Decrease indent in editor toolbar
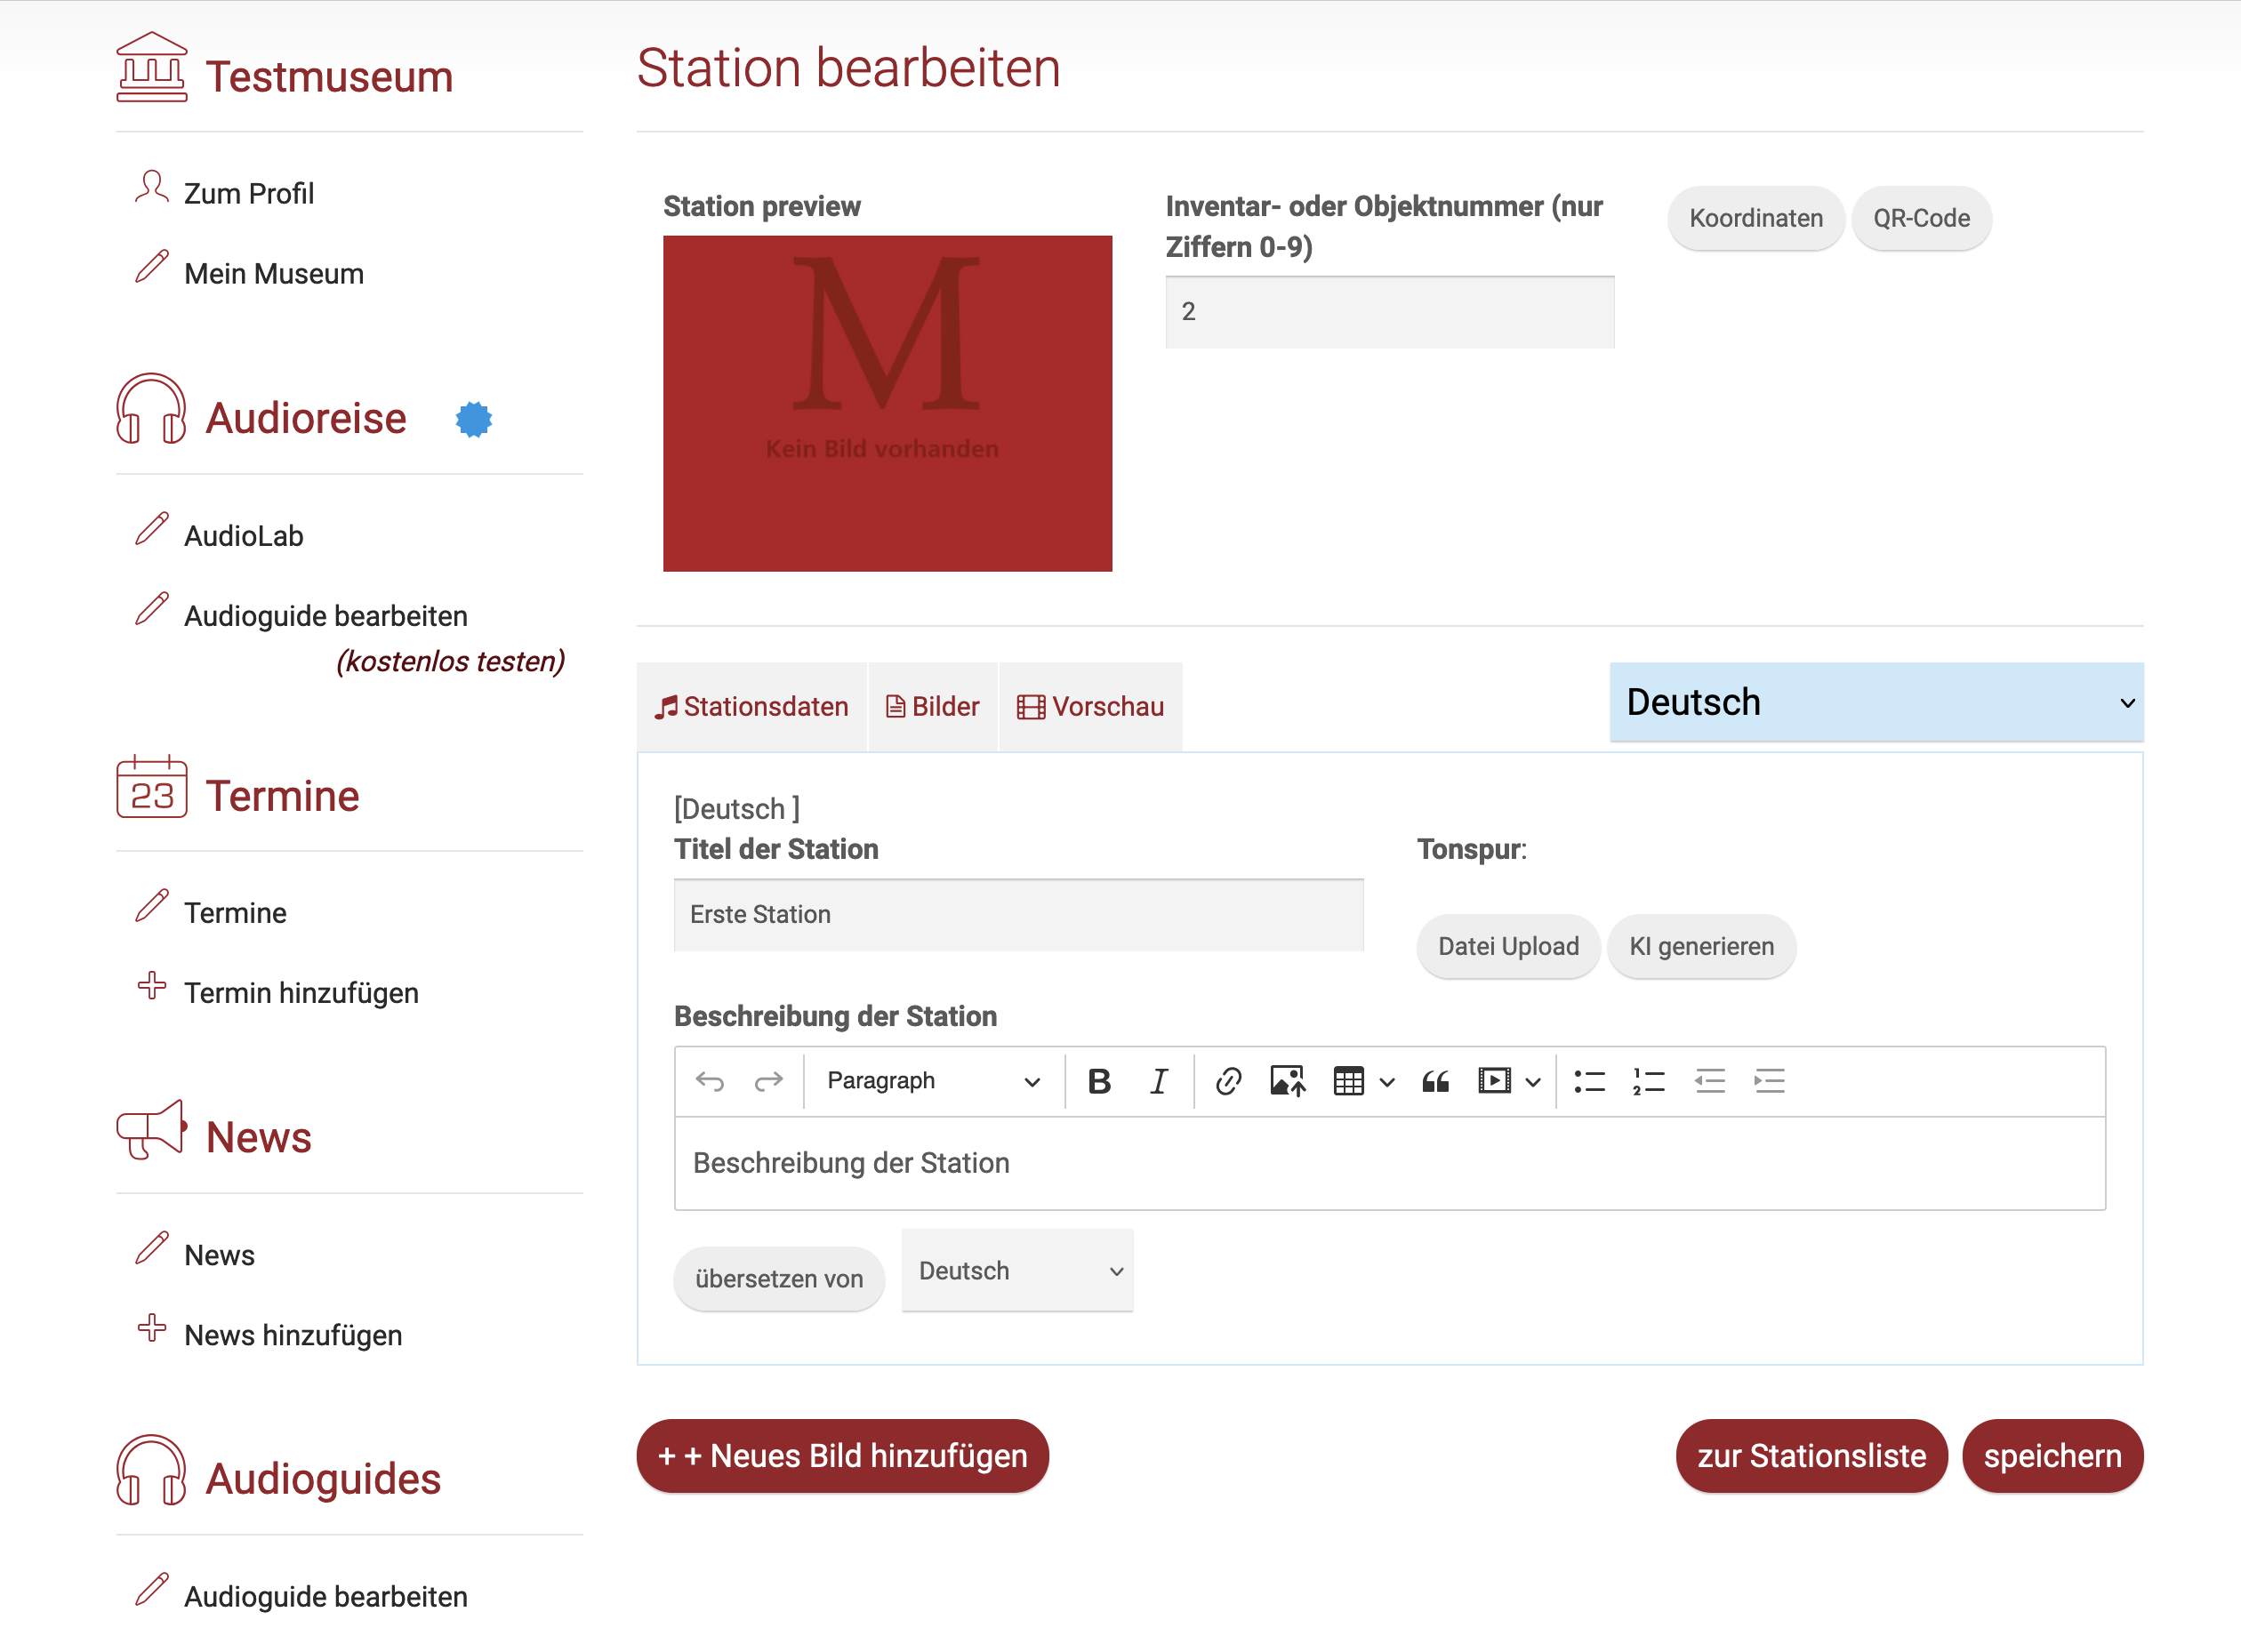2241x1652 pixels. pos(1709,1081)
